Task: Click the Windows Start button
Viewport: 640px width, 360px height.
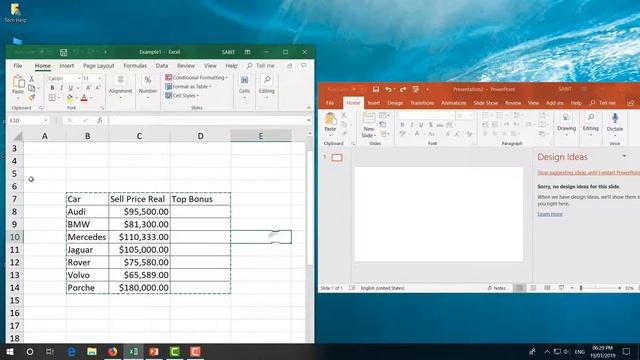Action: tap(10, 351)
